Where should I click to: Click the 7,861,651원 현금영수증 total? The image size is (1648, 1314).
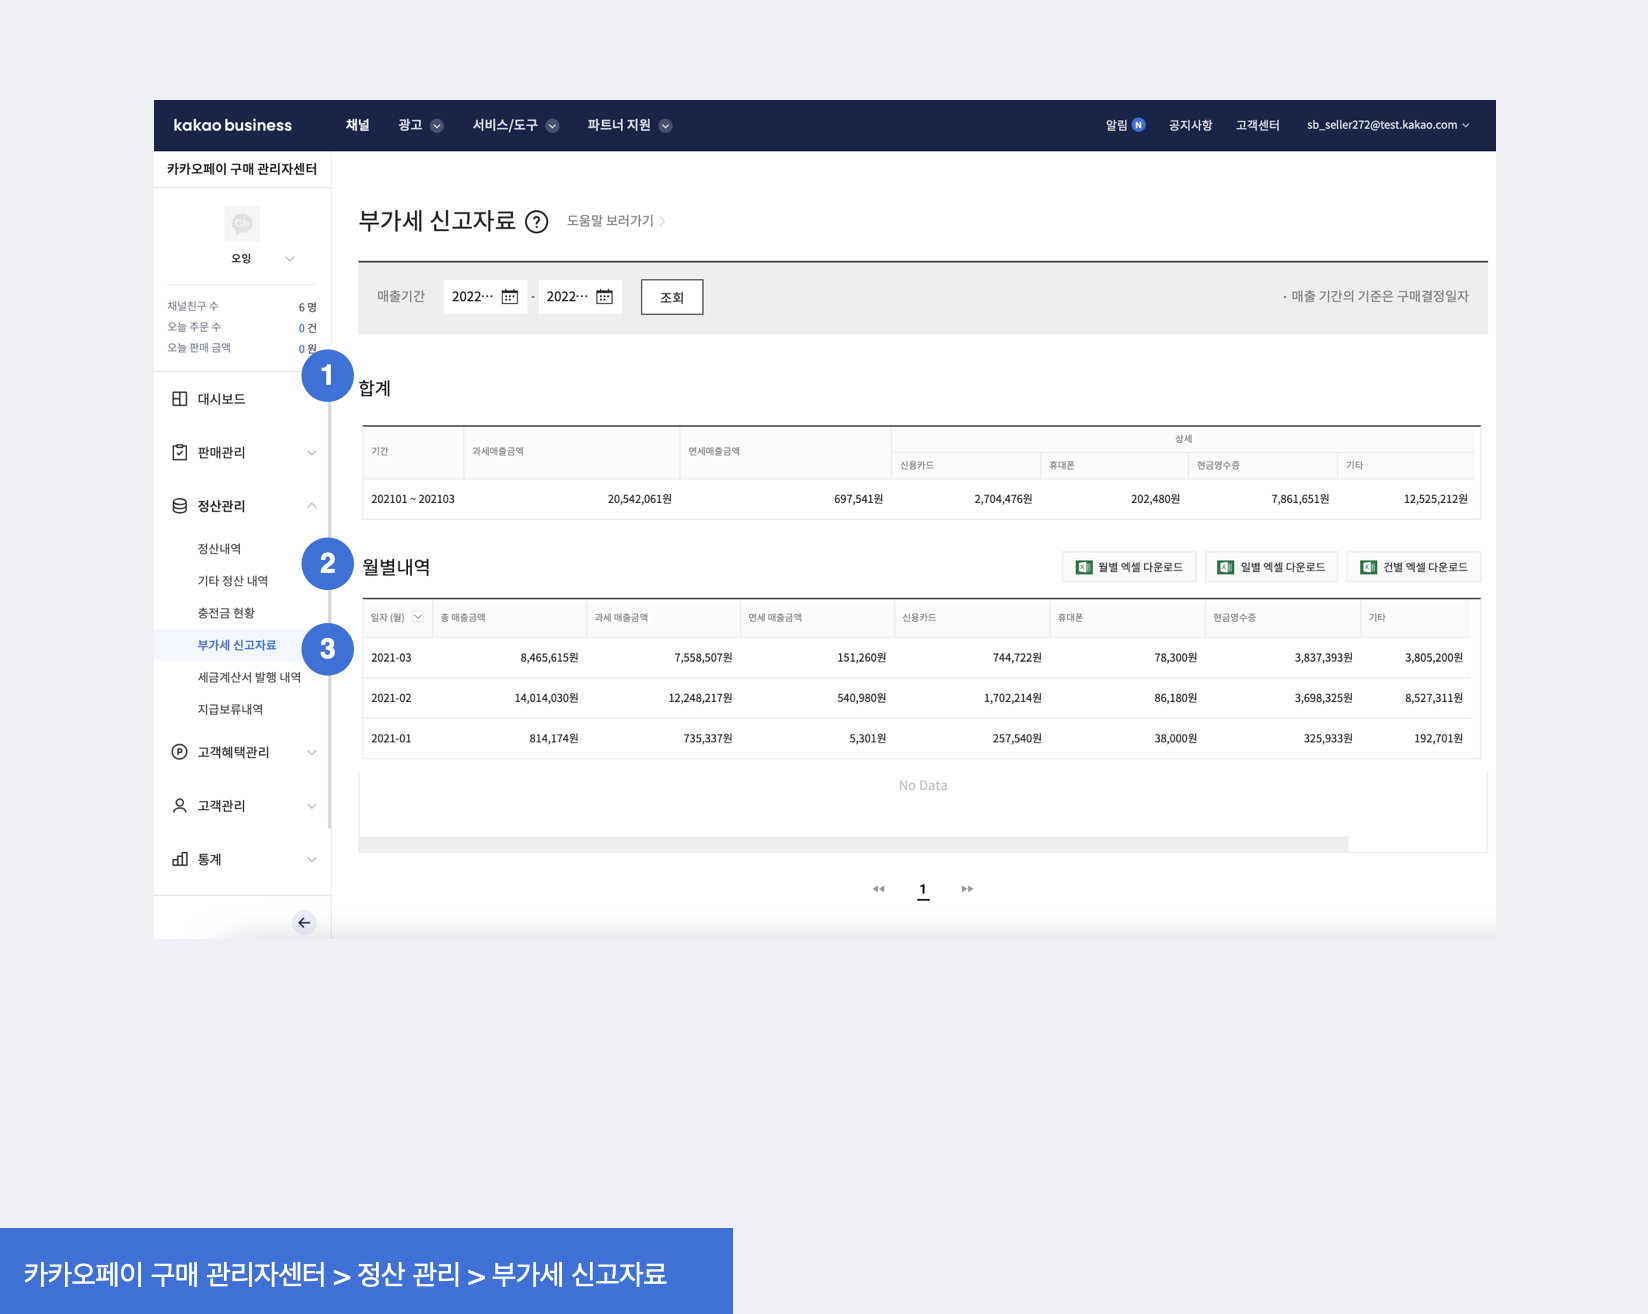1300,499
